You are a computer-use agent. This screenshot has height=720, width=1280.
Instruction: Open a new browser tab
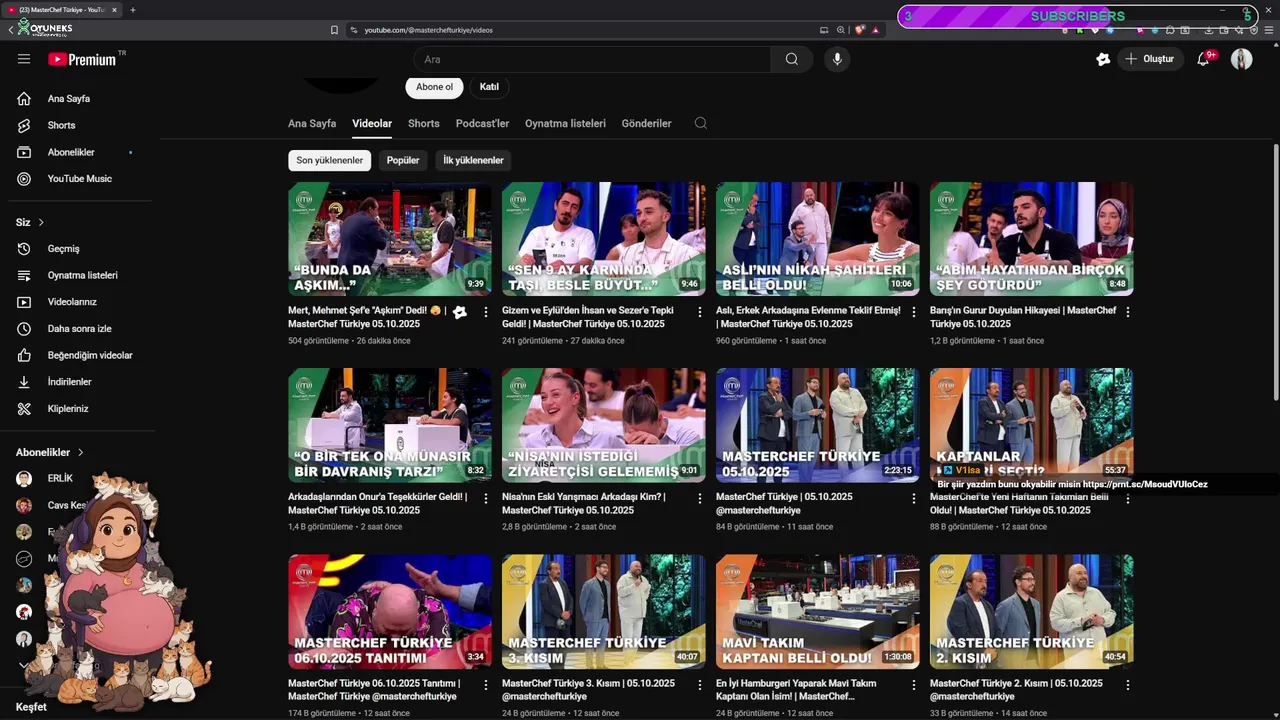(x=133, y=10)
